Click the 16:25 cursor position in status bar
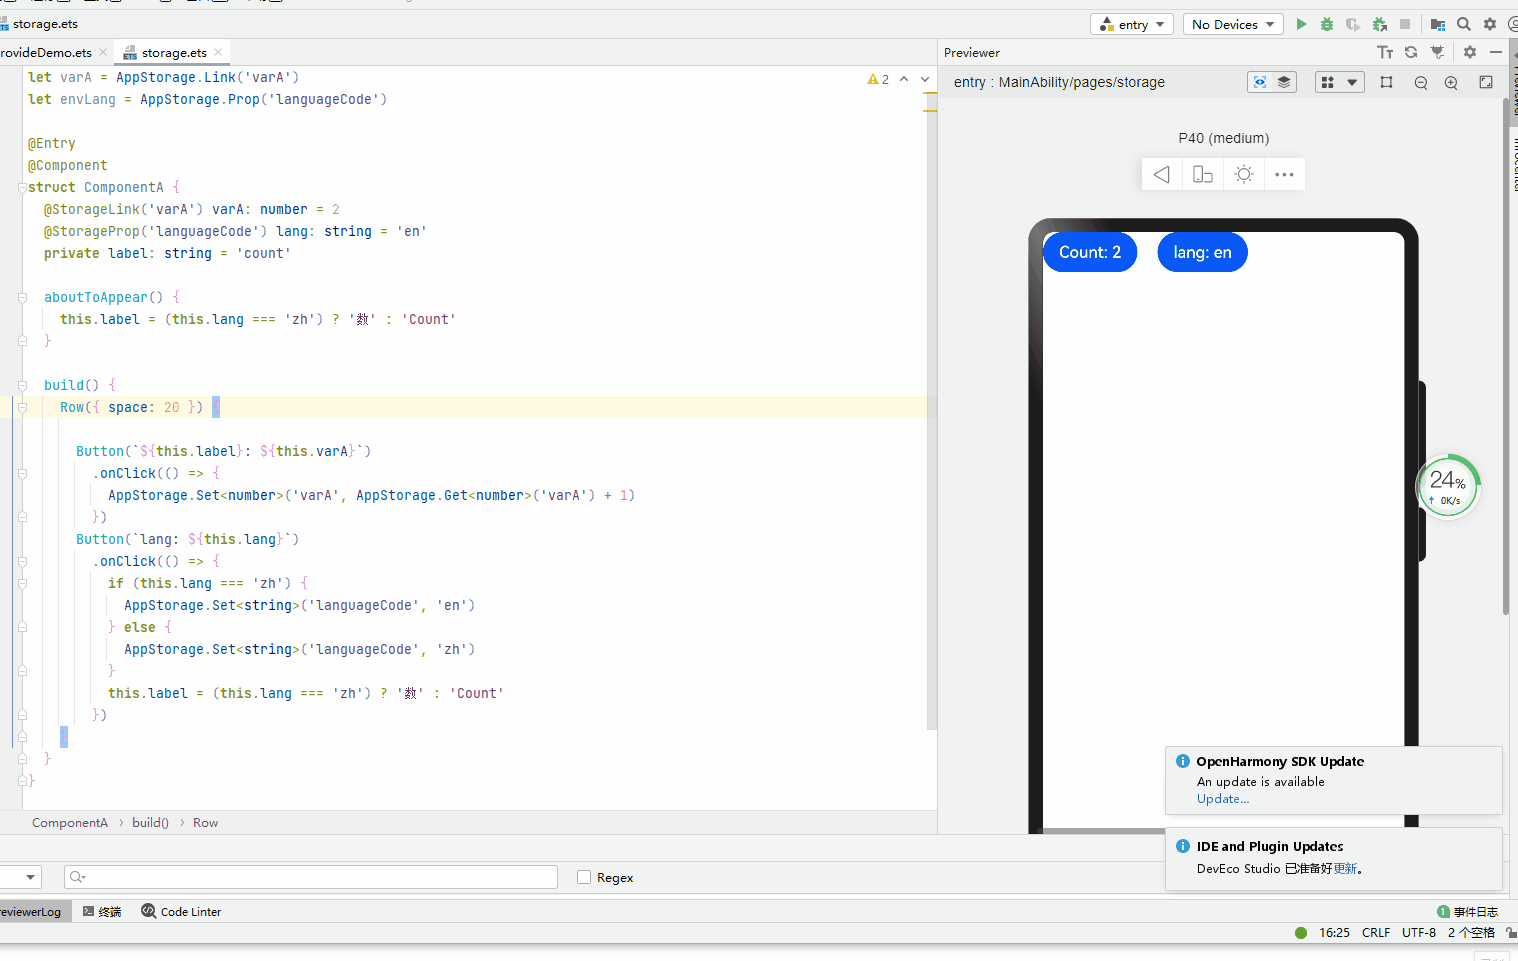 click(1334, 932)
